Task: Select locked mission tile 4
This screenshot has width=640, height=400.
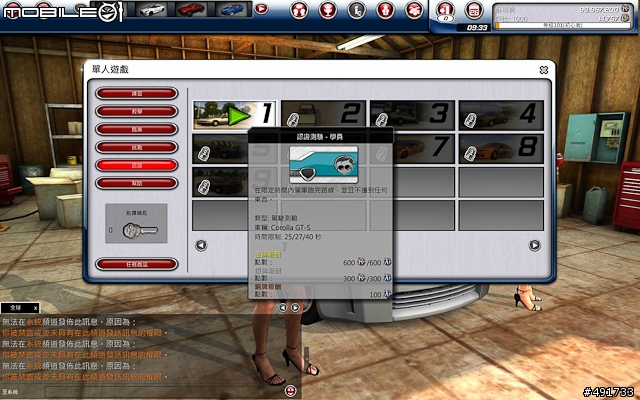Action: click(501, 115)
